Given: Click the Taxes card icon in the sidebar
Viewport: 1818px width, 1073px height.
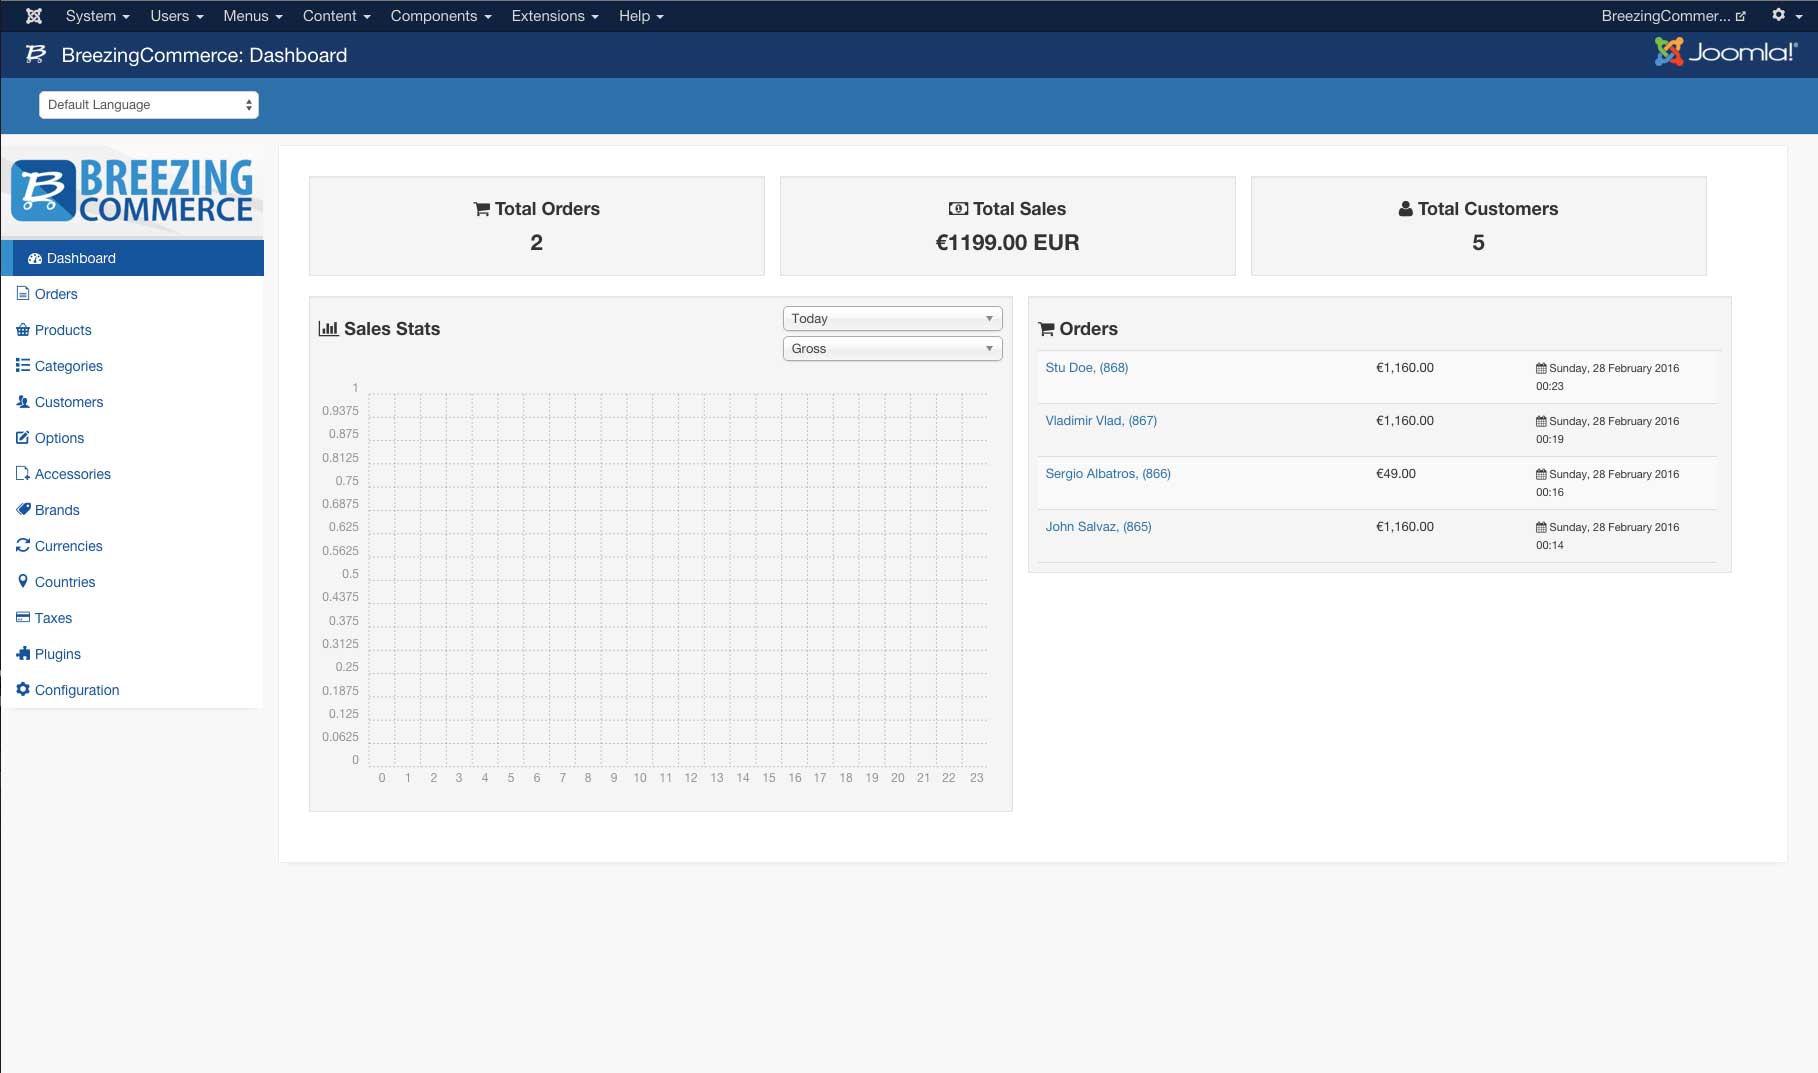Looking at the screenshot, I should 23,617.
